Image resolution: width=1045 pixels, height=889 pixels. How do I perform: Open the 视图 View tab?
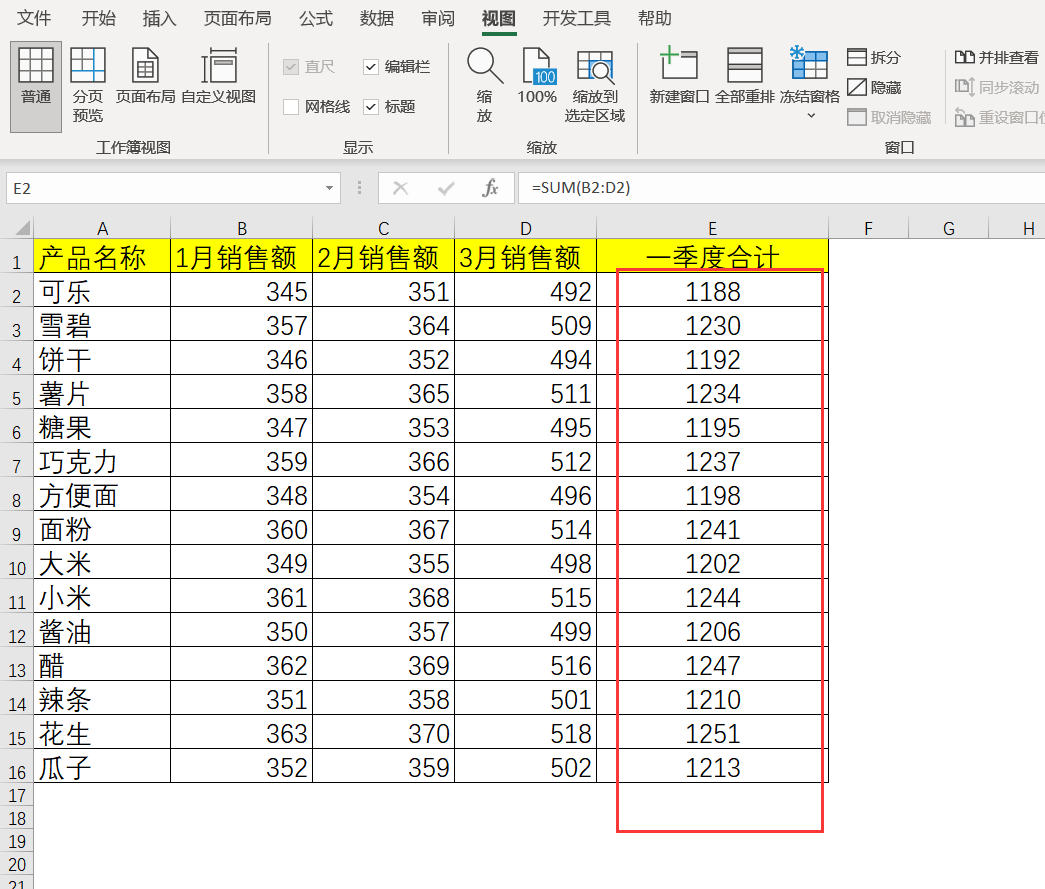499,18
